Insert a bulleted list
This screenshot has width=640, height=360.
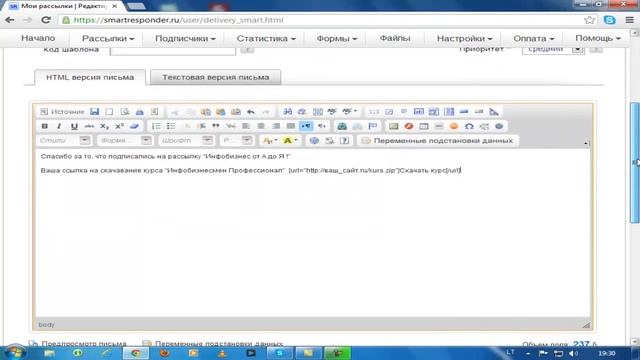(171, 126)
